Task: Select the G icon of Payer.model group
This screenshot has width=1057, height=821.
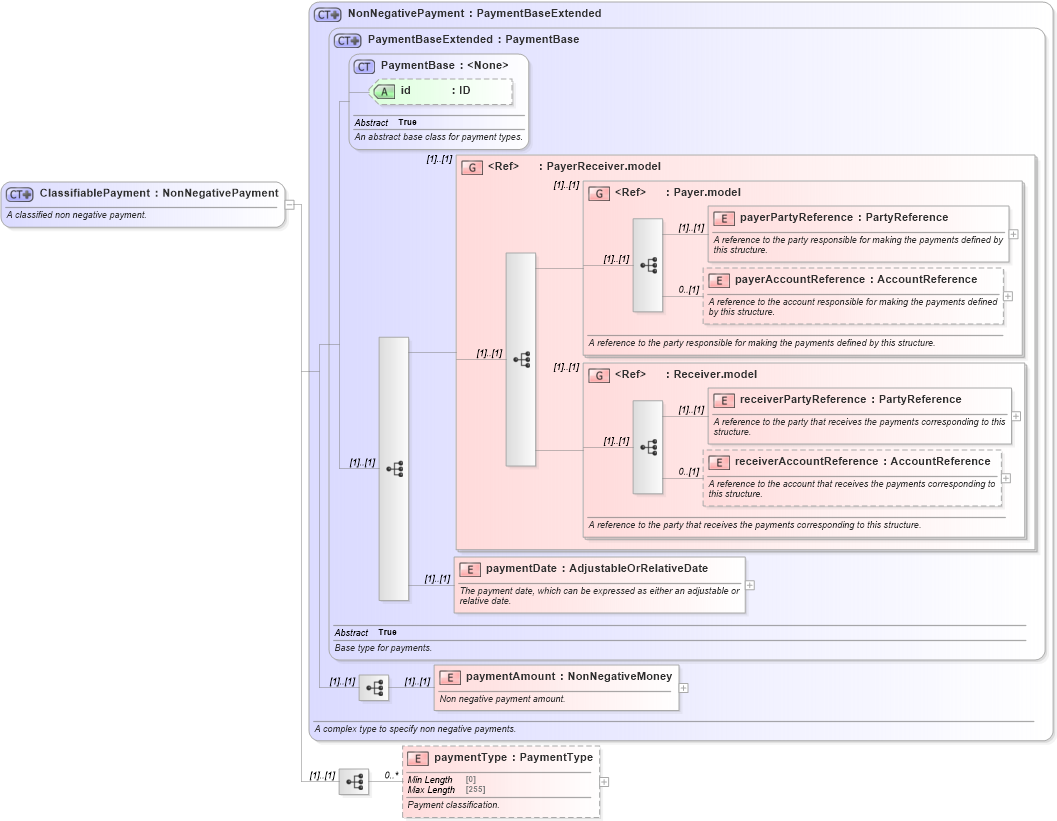Action: (600, 192)
